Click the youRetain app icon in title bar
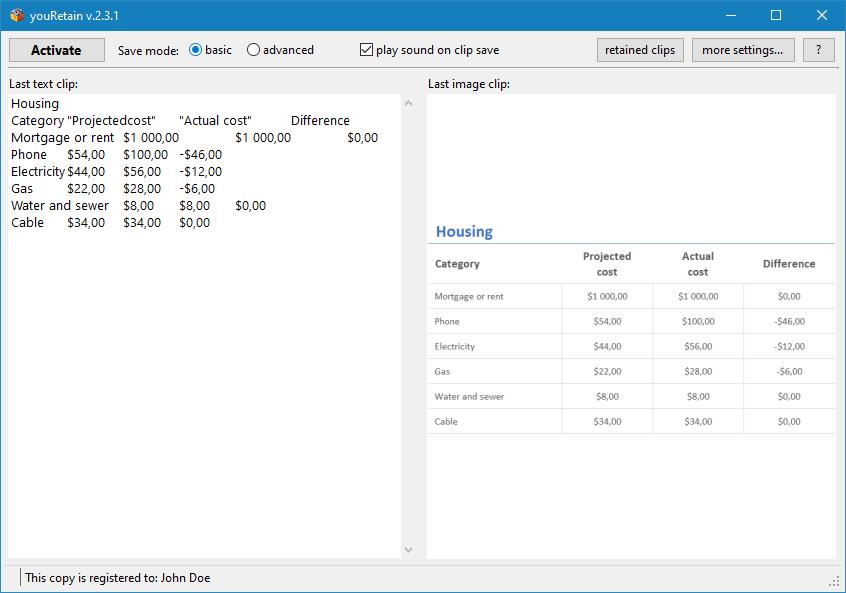The image size is (846, 593). (16, 15)
